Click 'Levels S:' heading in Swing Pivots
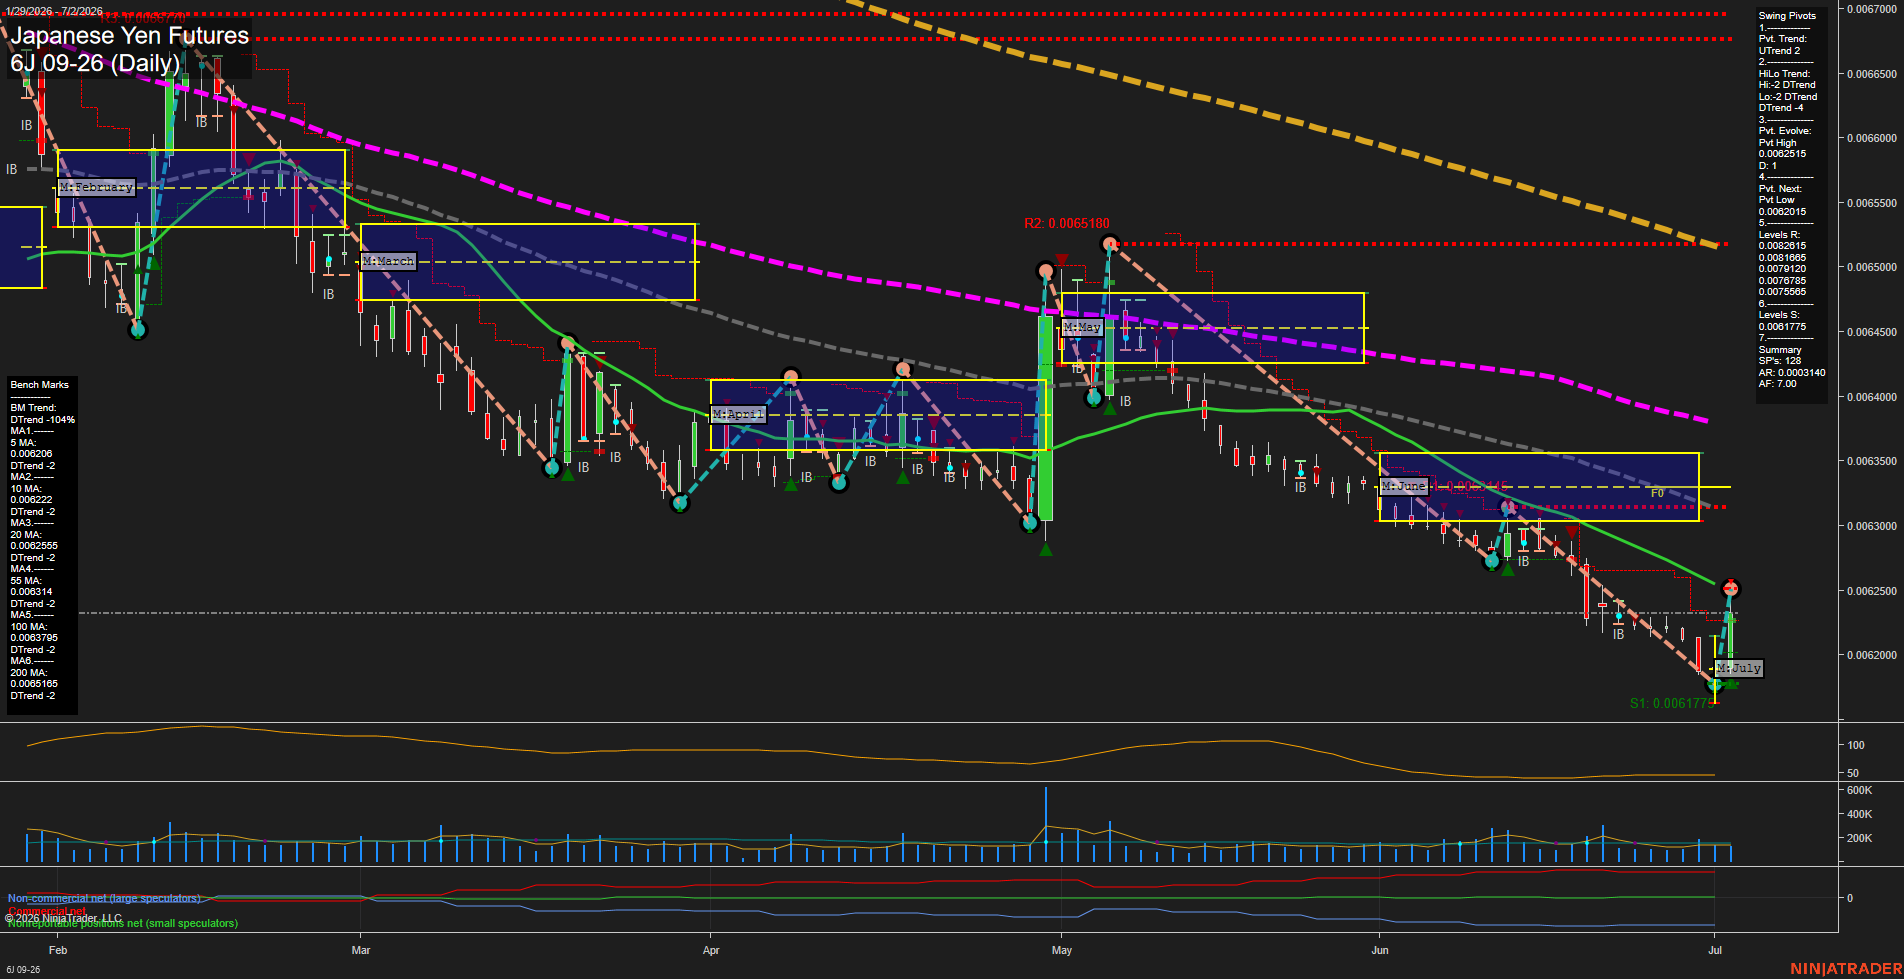Screen dimensions: 1904x979 (1779, 315)
